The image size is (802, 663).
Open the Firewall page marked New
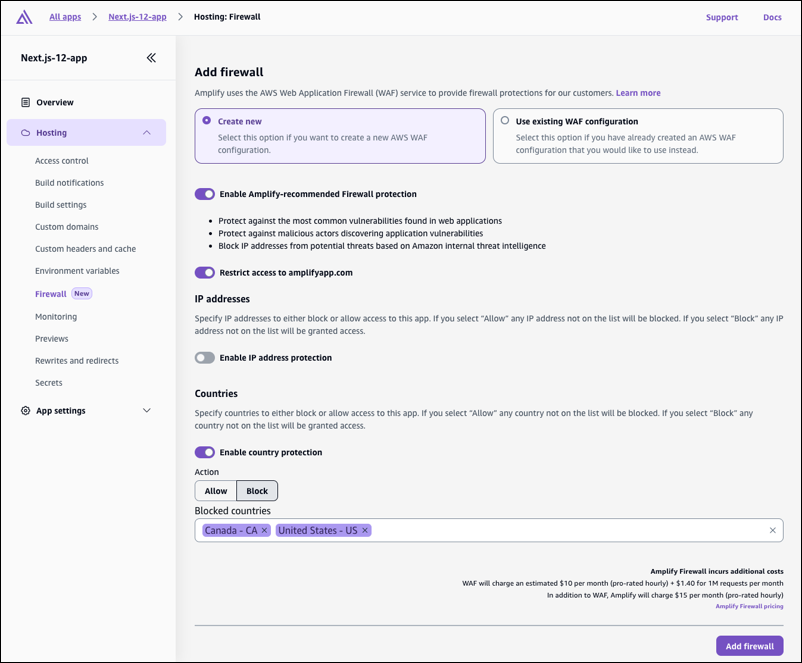pyautogui.click(x=50, y=293)
